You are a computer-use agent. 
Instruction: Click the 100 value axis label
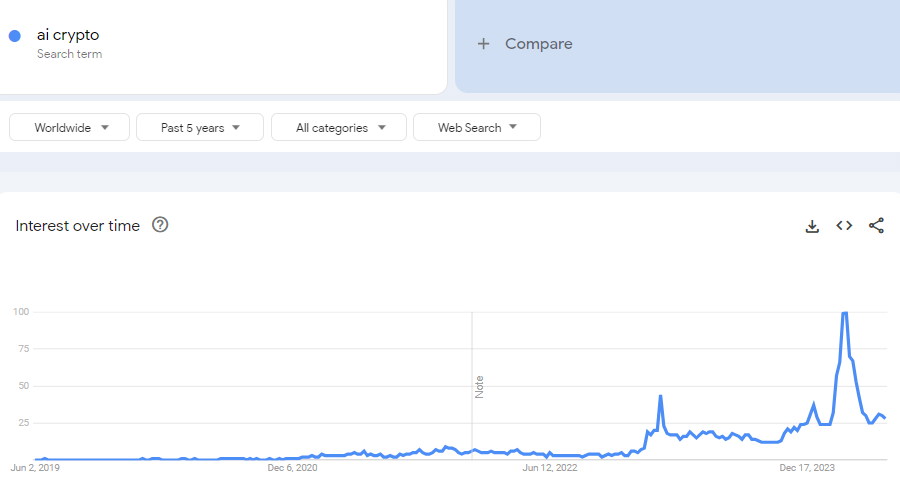[x=21, y=312]
